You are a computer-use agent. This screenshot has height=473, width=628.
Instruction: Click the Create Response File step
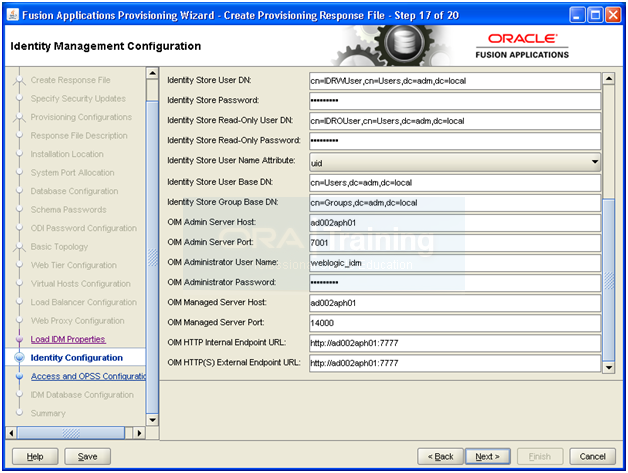(70, 80)
